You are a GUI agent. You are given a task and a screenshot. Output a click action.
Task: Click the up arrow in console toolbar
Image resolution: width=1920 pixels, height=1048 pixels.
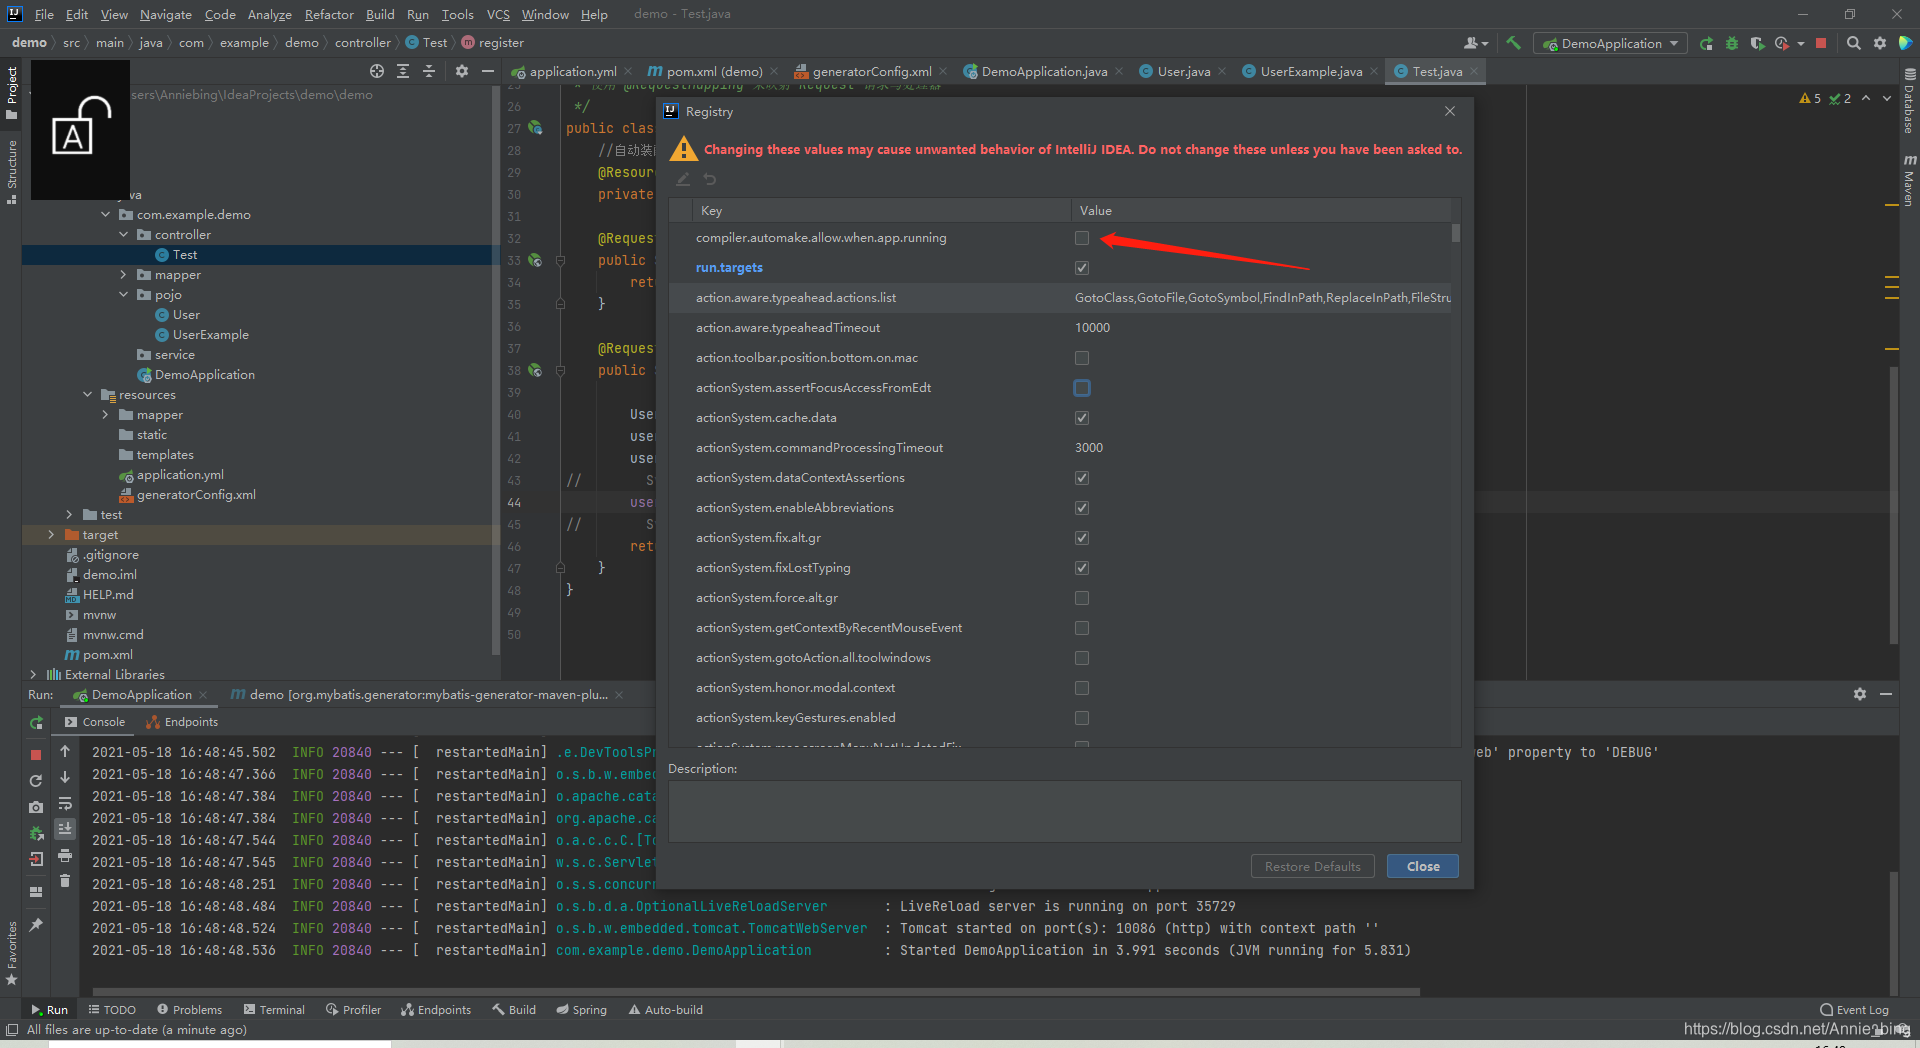pyautogui.click(x=65, y=751)
